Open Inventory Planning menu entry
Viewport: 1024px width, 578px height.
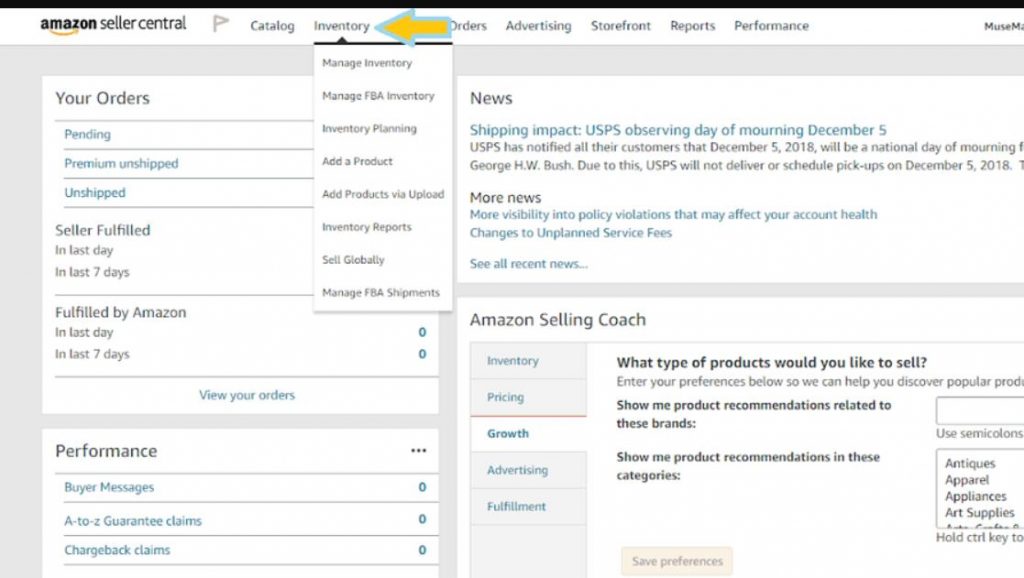pos(369,129)
